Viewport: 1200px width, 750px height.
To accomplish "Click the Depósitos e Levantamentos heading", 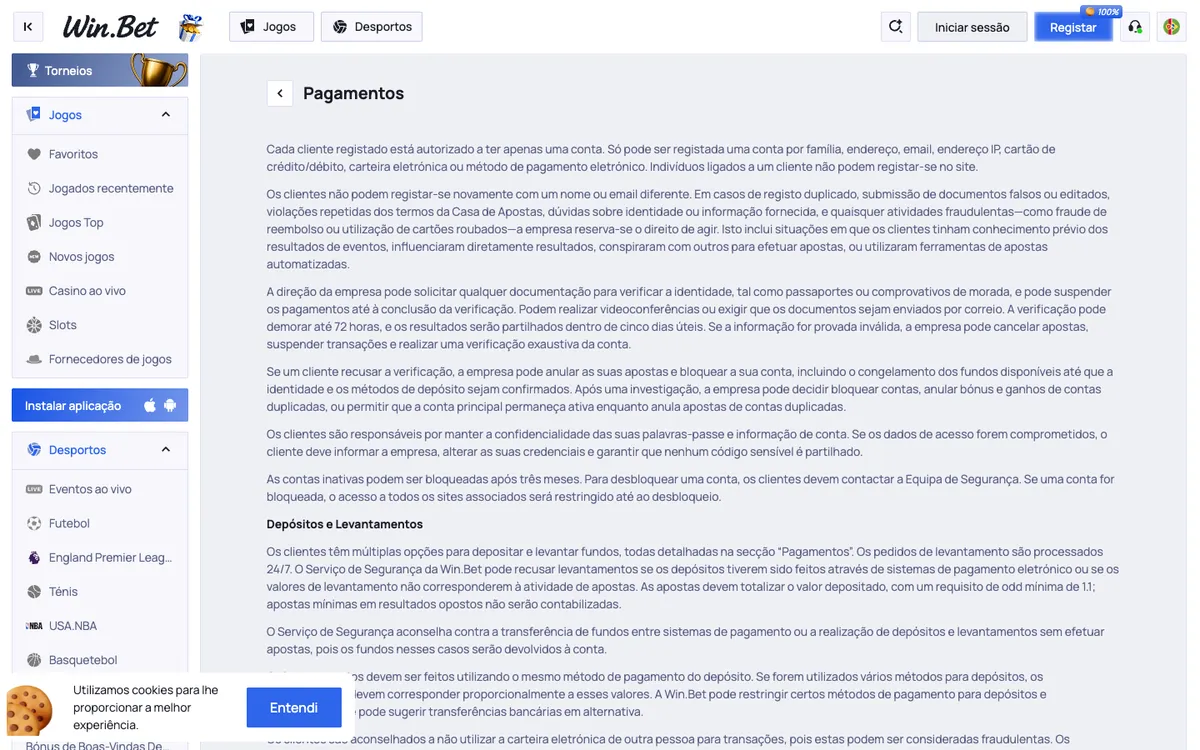I will pos(344,524).
